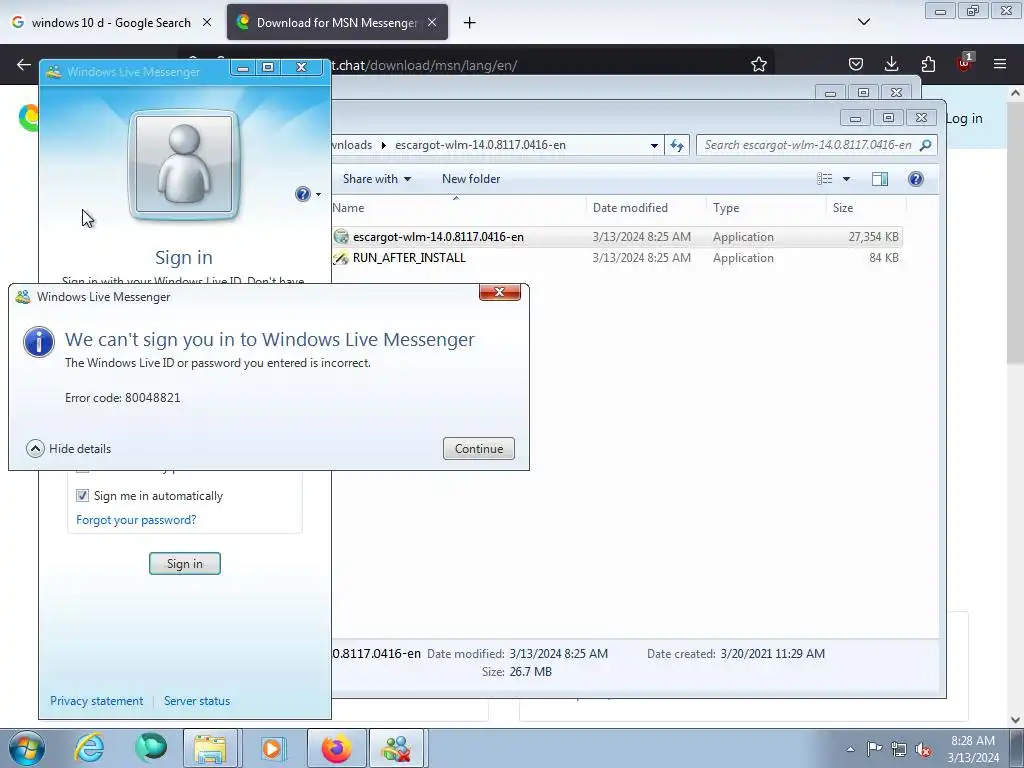The height and width of the screenshot is (768, 1024).
Task: Click Log in on the web page
Action: coord(964,119)
